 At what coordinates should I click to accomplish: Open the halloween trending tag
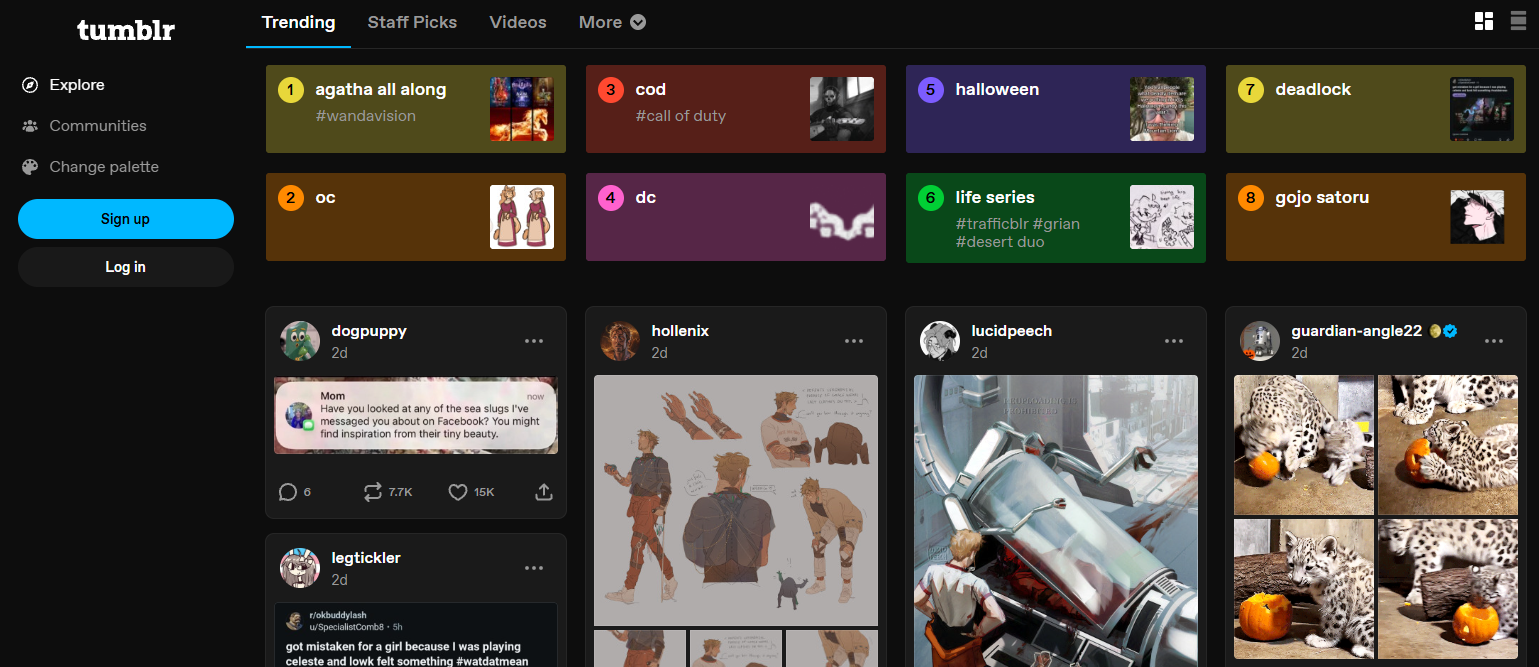(1056, 109)
